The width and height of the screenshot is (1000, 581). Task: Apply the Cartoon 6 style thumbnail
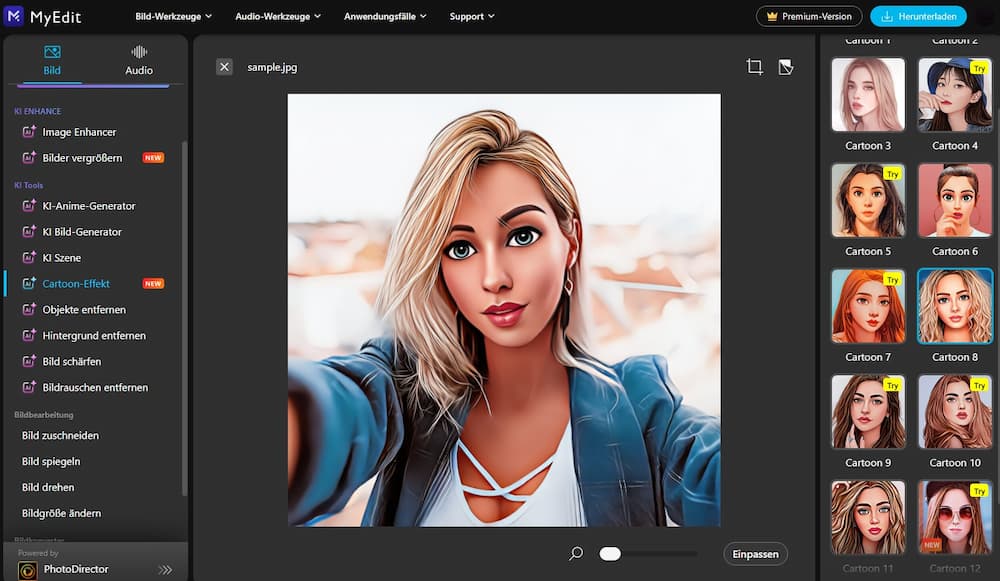pos(955,200)
